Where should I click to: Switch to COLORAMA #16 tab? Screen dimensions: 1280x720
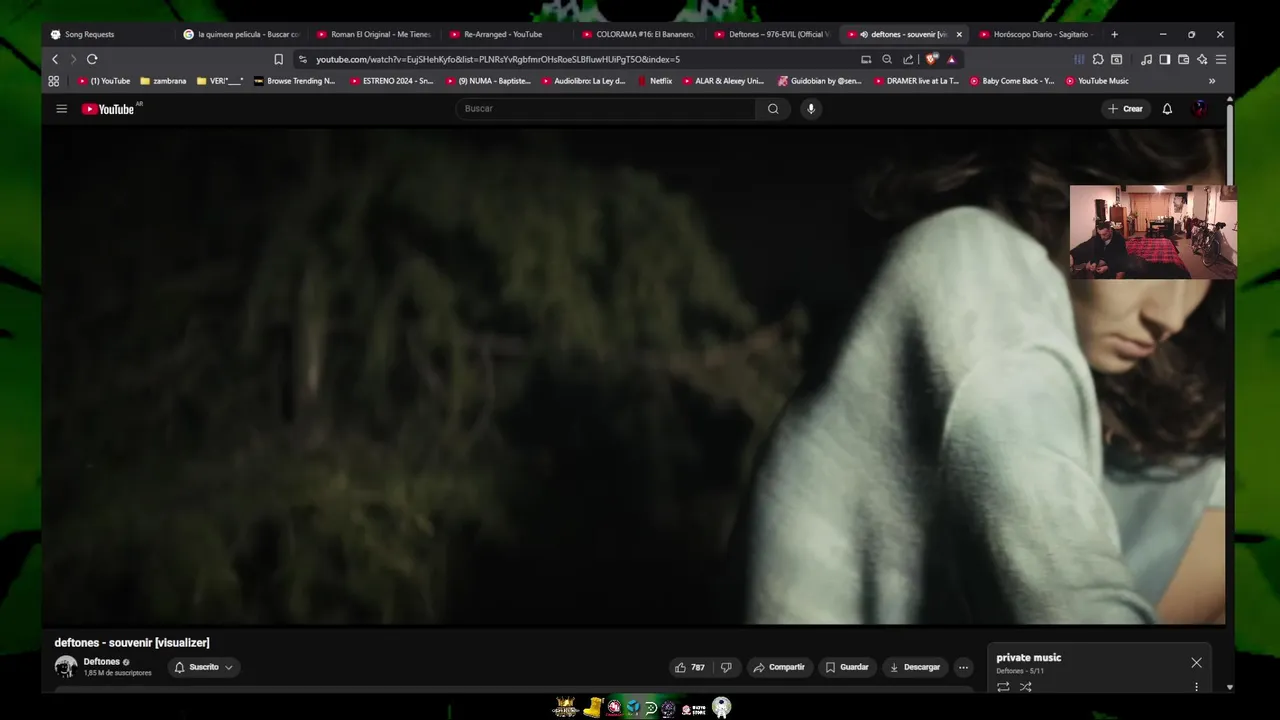(x=640, y=34)
